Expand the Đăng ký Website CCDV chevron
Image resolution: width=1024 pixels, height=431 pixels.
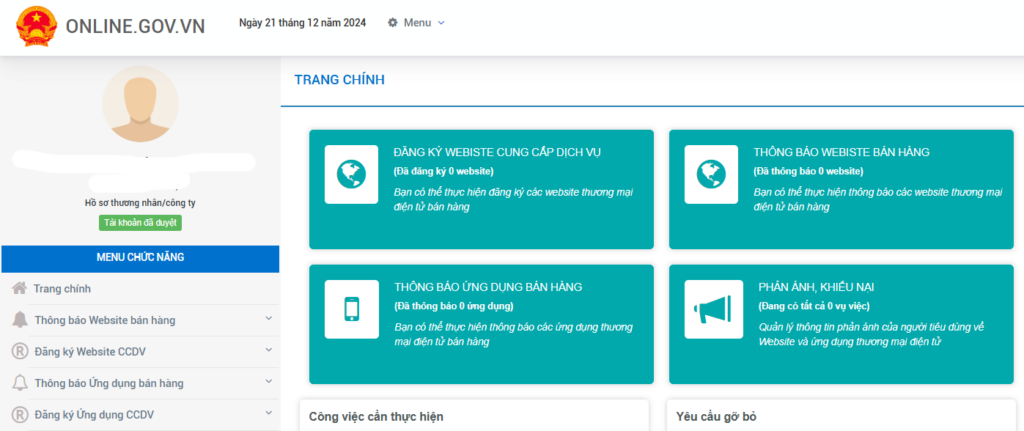[x=268, y=350]
